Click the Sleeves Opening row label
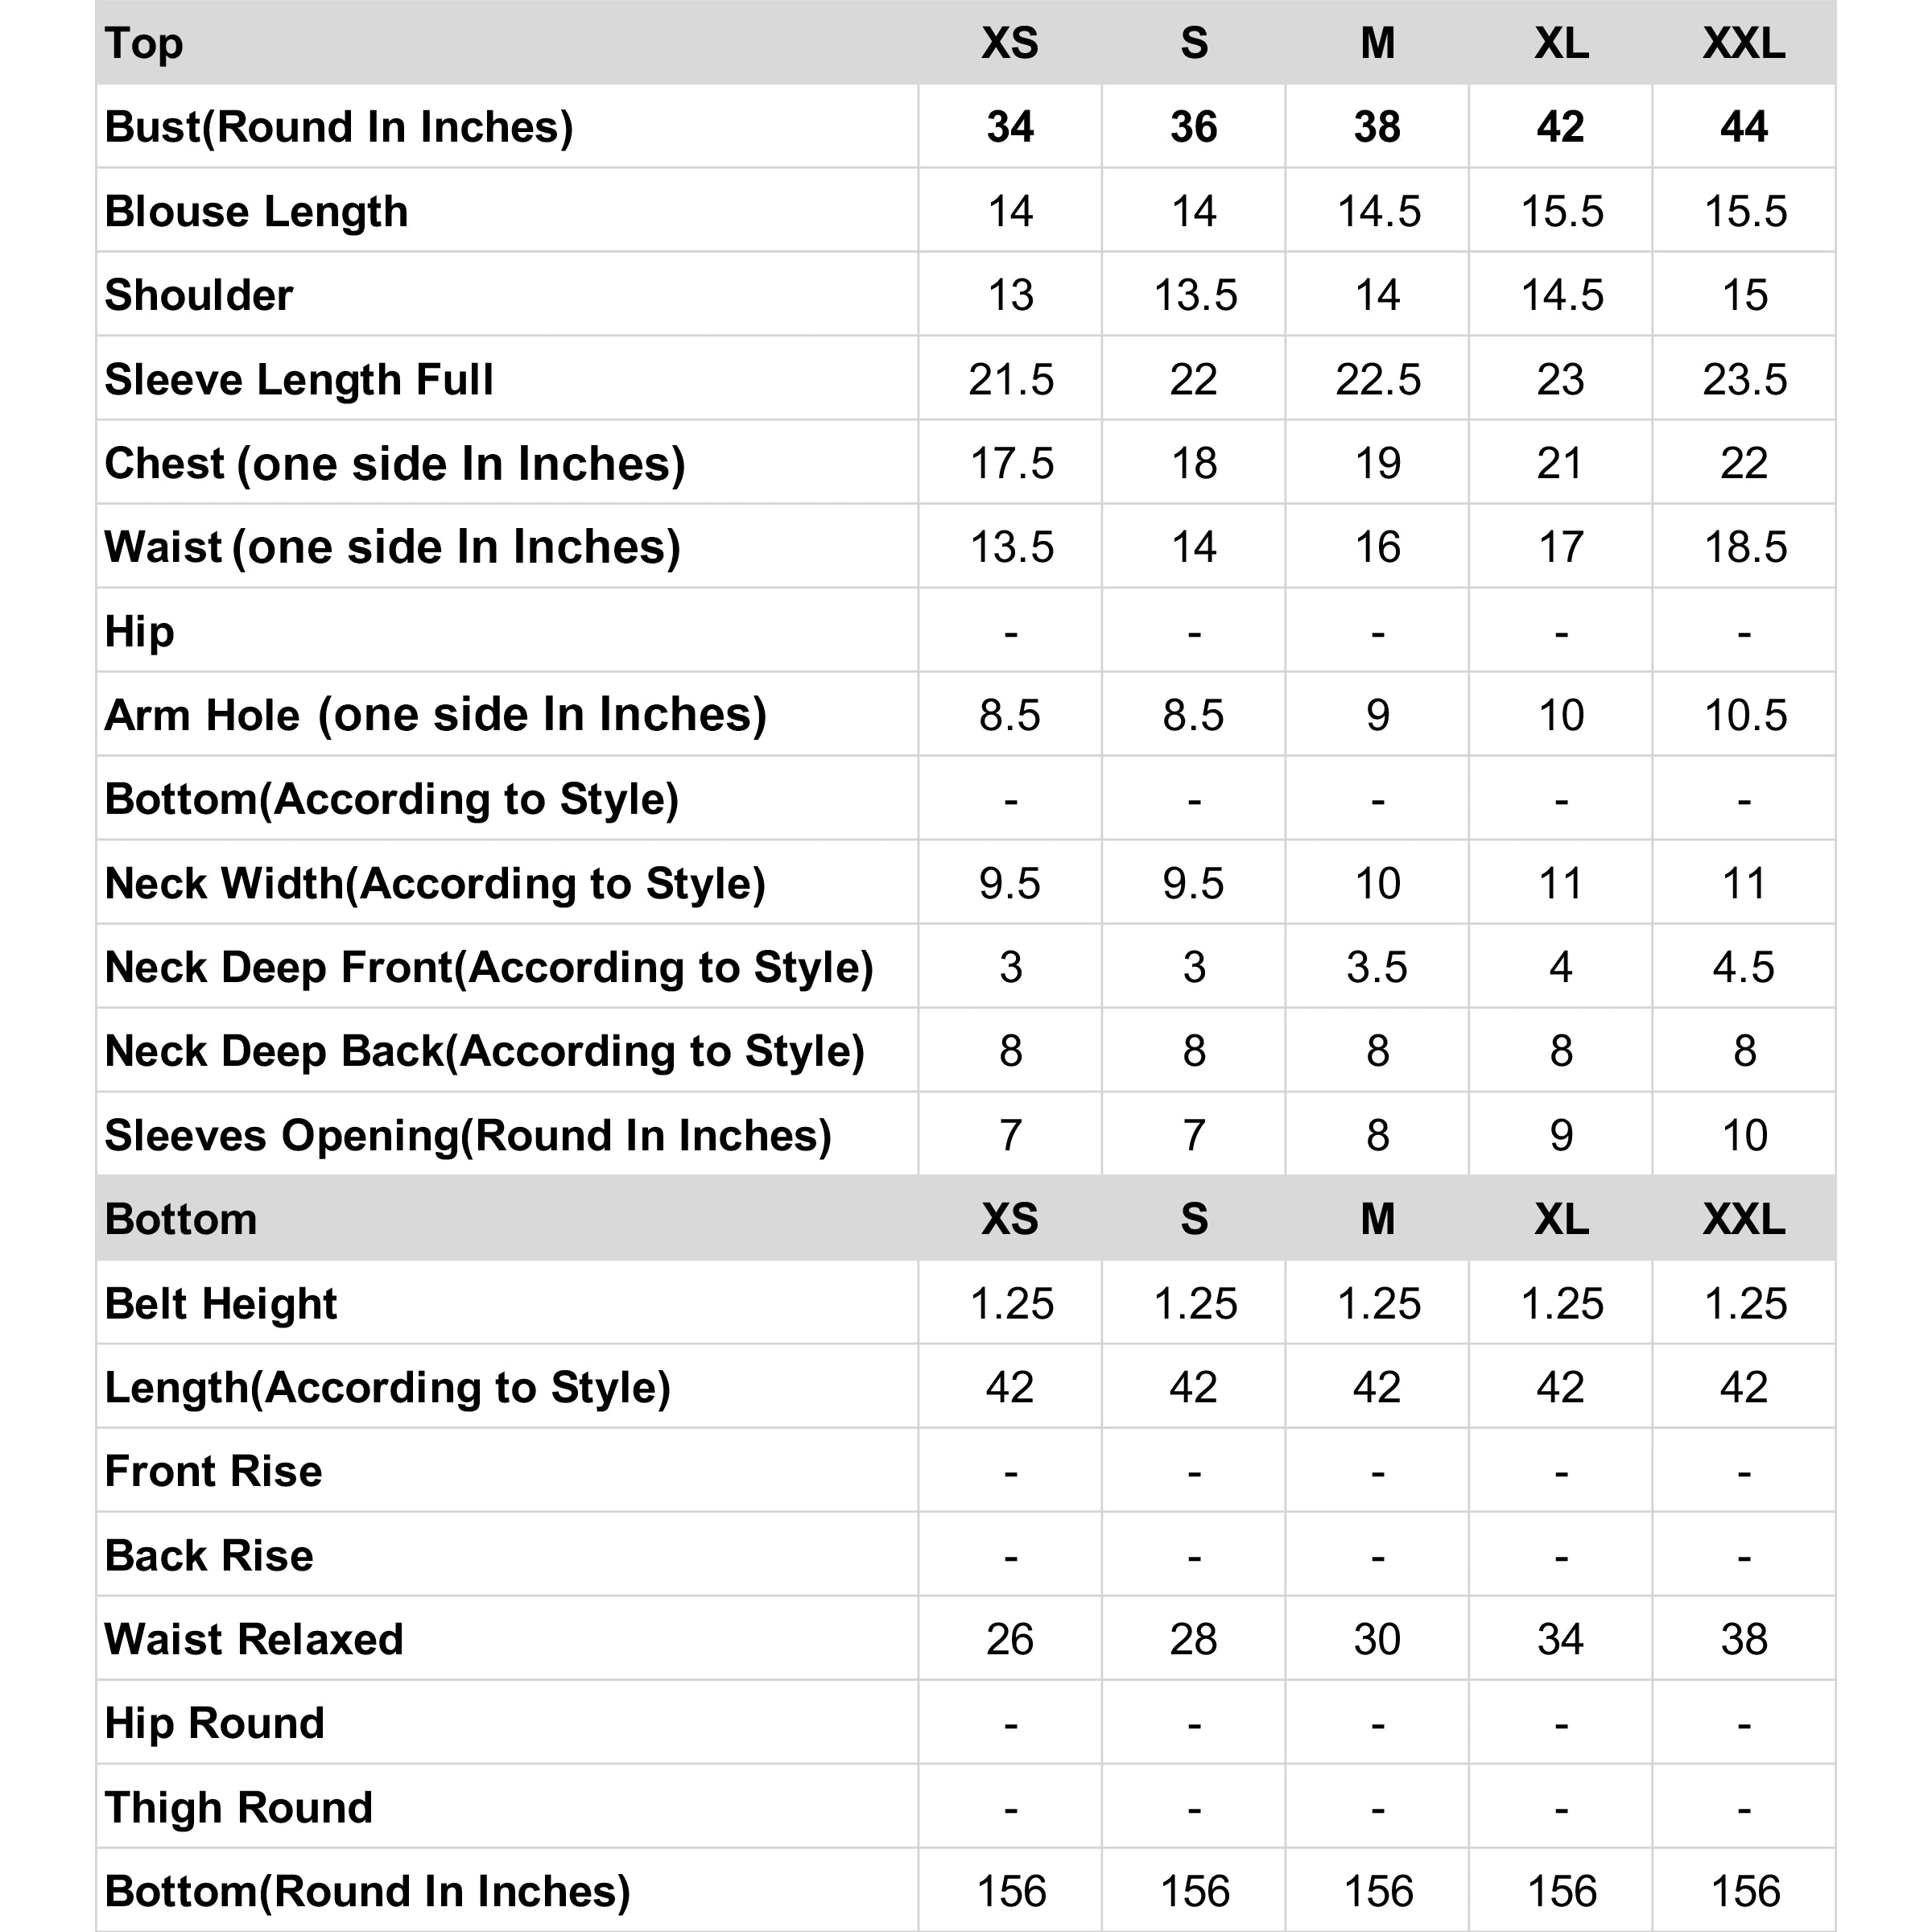1932x1932 pixels. click(468, 1136)
